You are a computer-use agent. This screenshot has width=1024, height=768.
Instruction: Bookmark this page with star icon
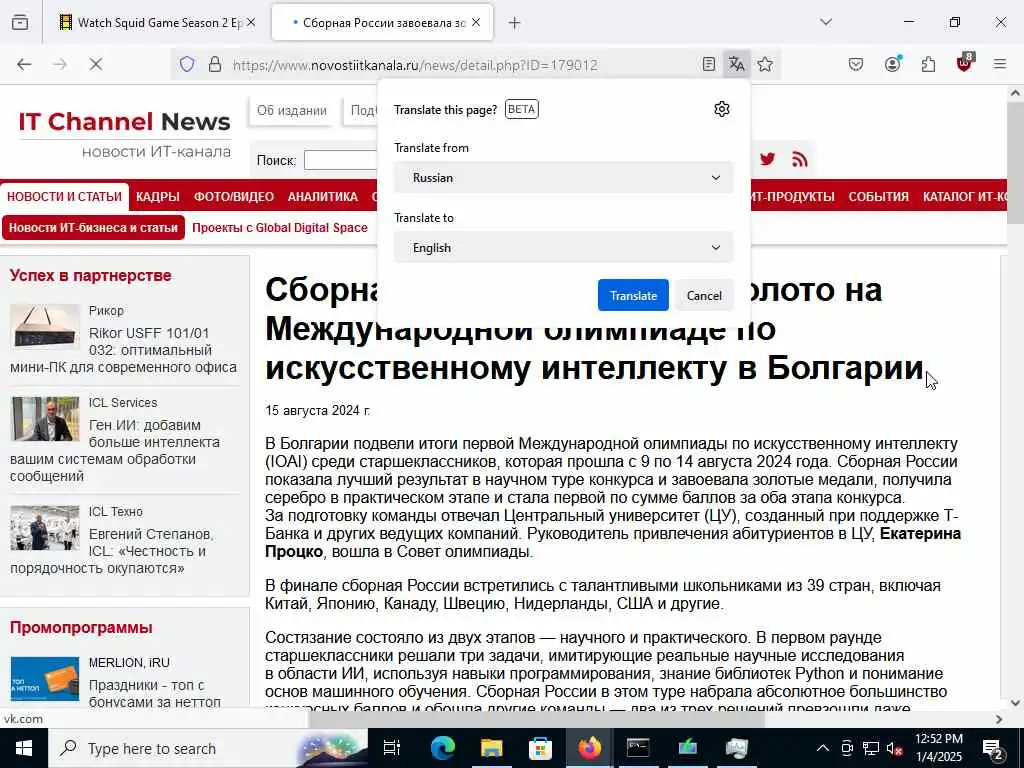[765, 65]
